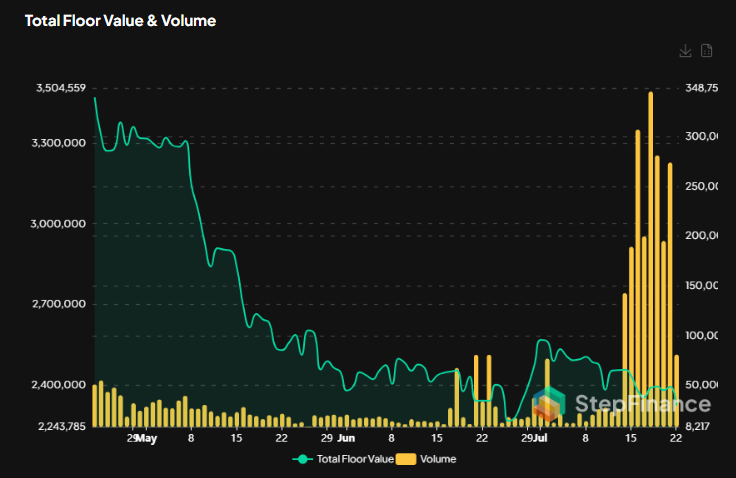Screen dimensions: 736x478
Task: Click the Jul label on x-axis
Action: pyautogui.click(x=542, y=438)
